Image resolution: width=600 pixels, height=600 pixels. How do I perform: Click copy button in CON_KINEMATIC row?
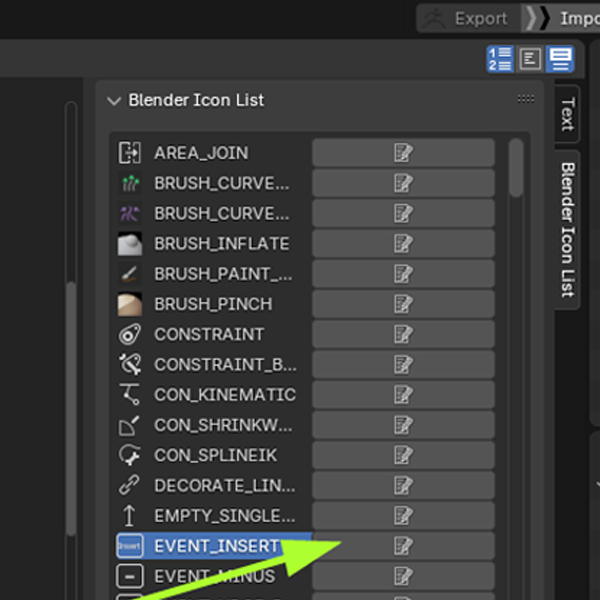[403, 395]
